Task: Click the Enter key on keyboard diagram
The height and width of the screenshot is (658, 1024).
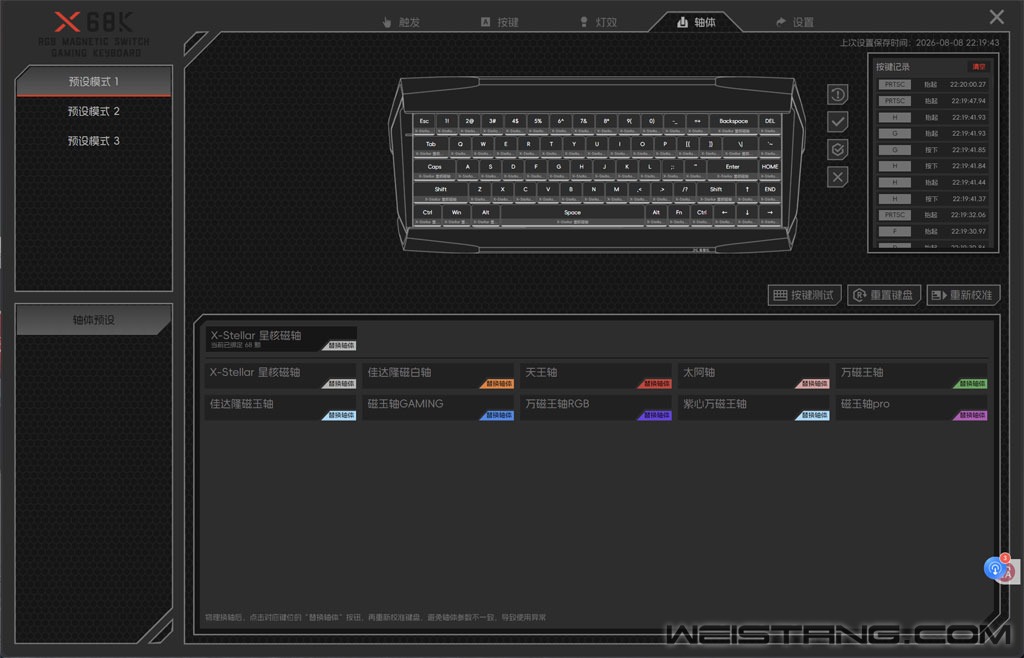Action: [732, 169]
